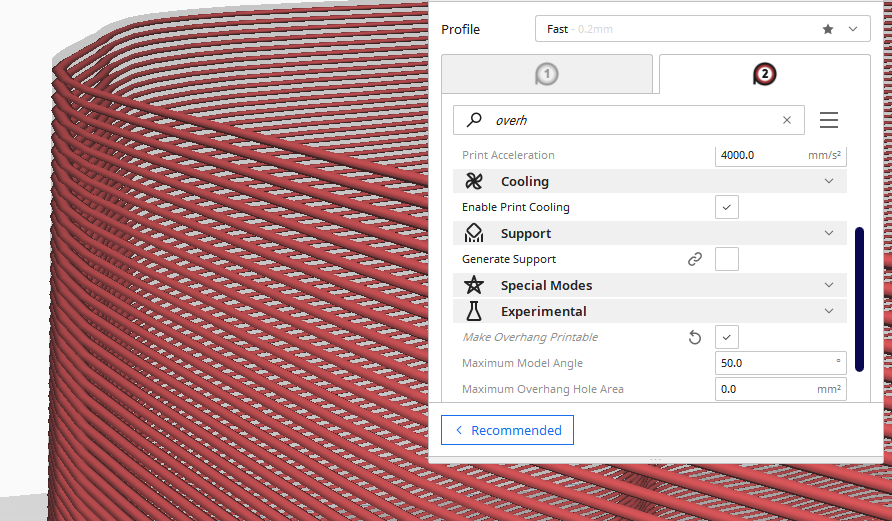The height and width of the screenshot is (521, 892).
Task: Click the Experimental flask icon
Action: pyautogui.click(x=474, y=311)
